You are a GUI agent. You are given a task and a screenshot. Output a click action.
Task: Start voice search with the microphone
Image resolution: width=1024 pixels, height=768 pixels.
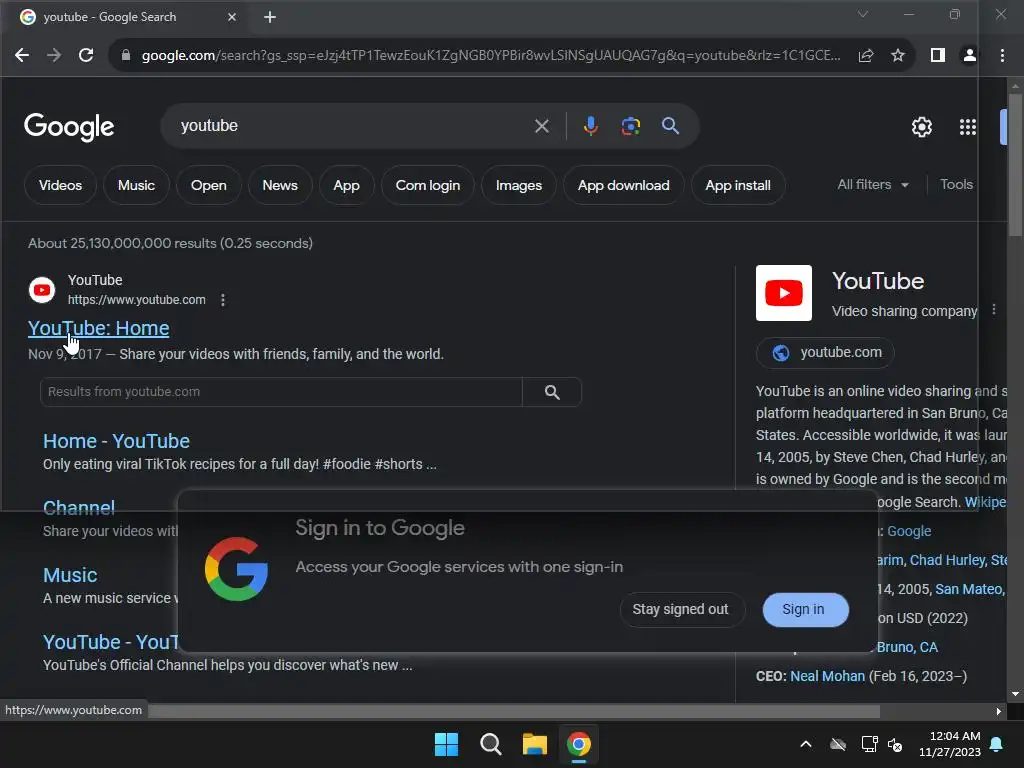click(590, 125)
